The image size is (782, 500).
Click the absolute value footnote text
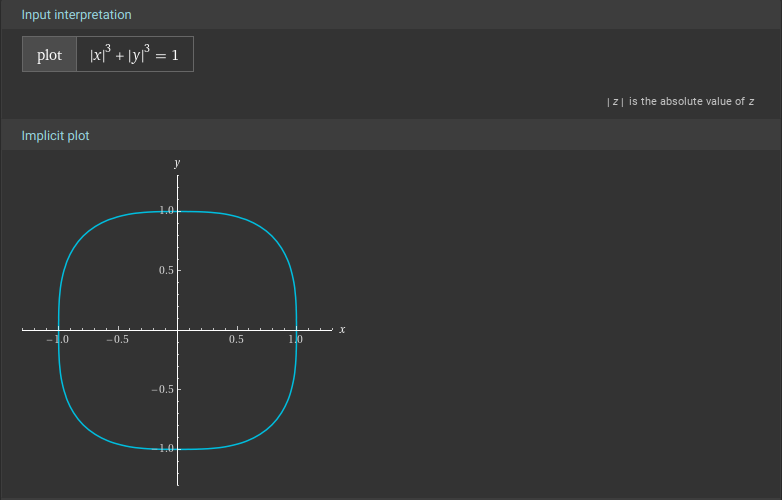tap(680, 102)
